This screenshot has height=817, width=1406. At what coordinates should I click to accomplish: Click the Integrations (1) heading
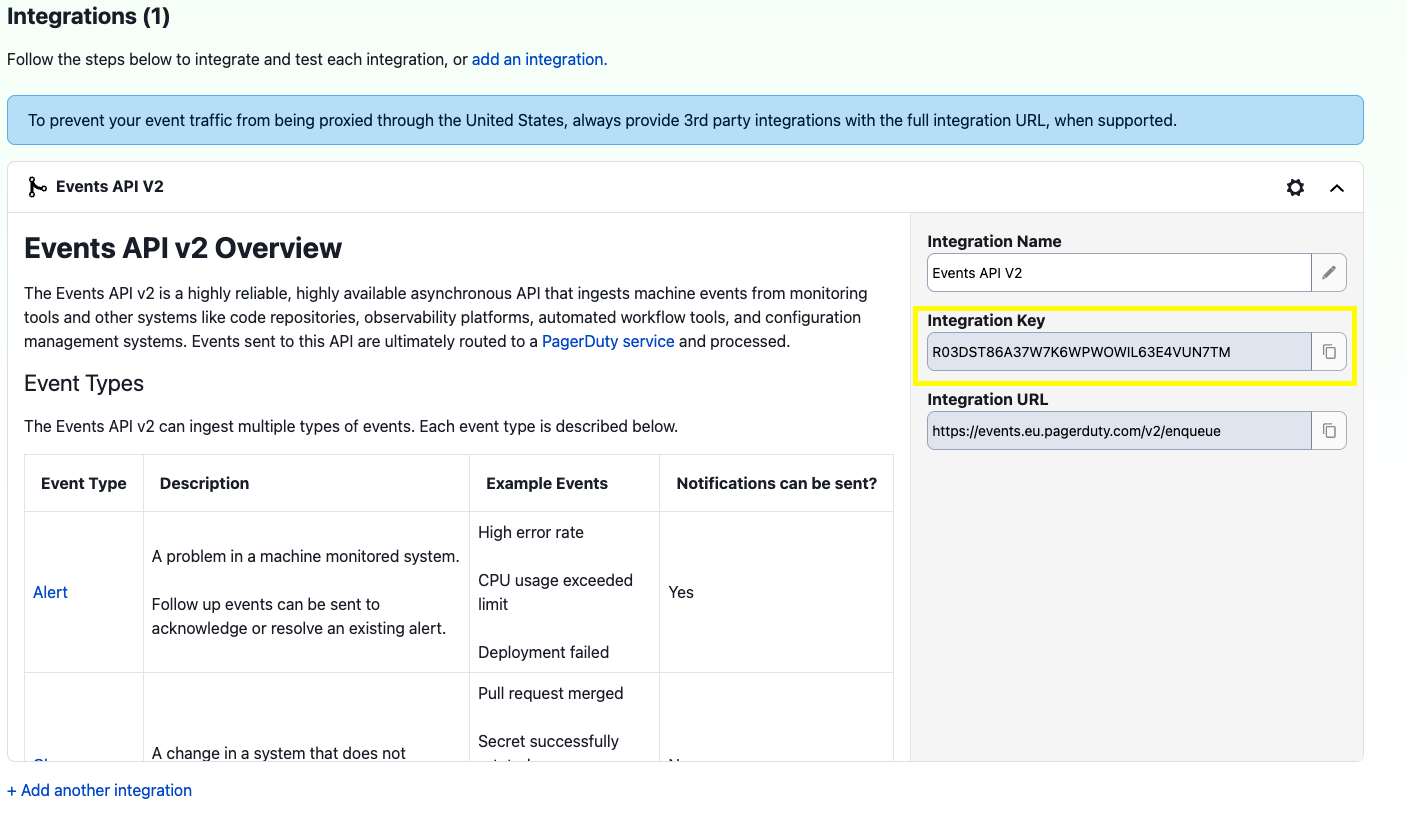[88, 16]
